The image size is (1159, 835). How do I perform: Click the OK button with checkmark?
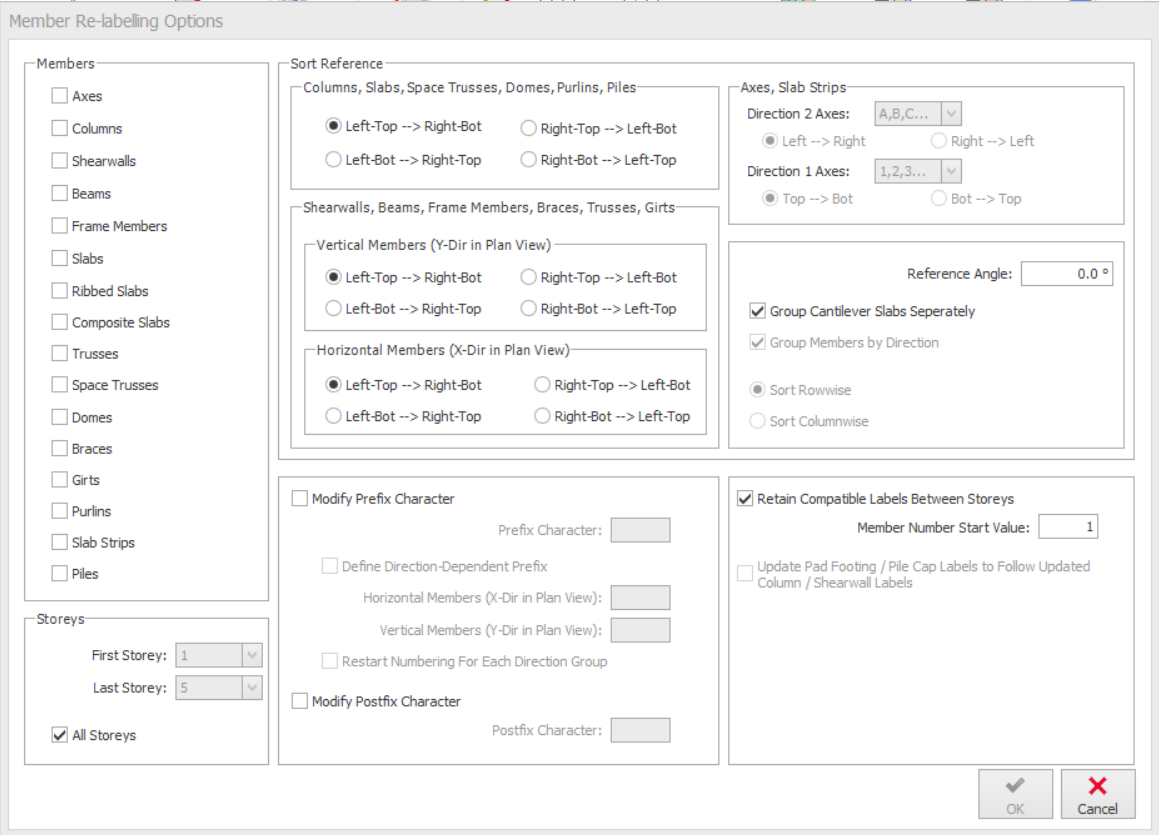(1015, 794)
